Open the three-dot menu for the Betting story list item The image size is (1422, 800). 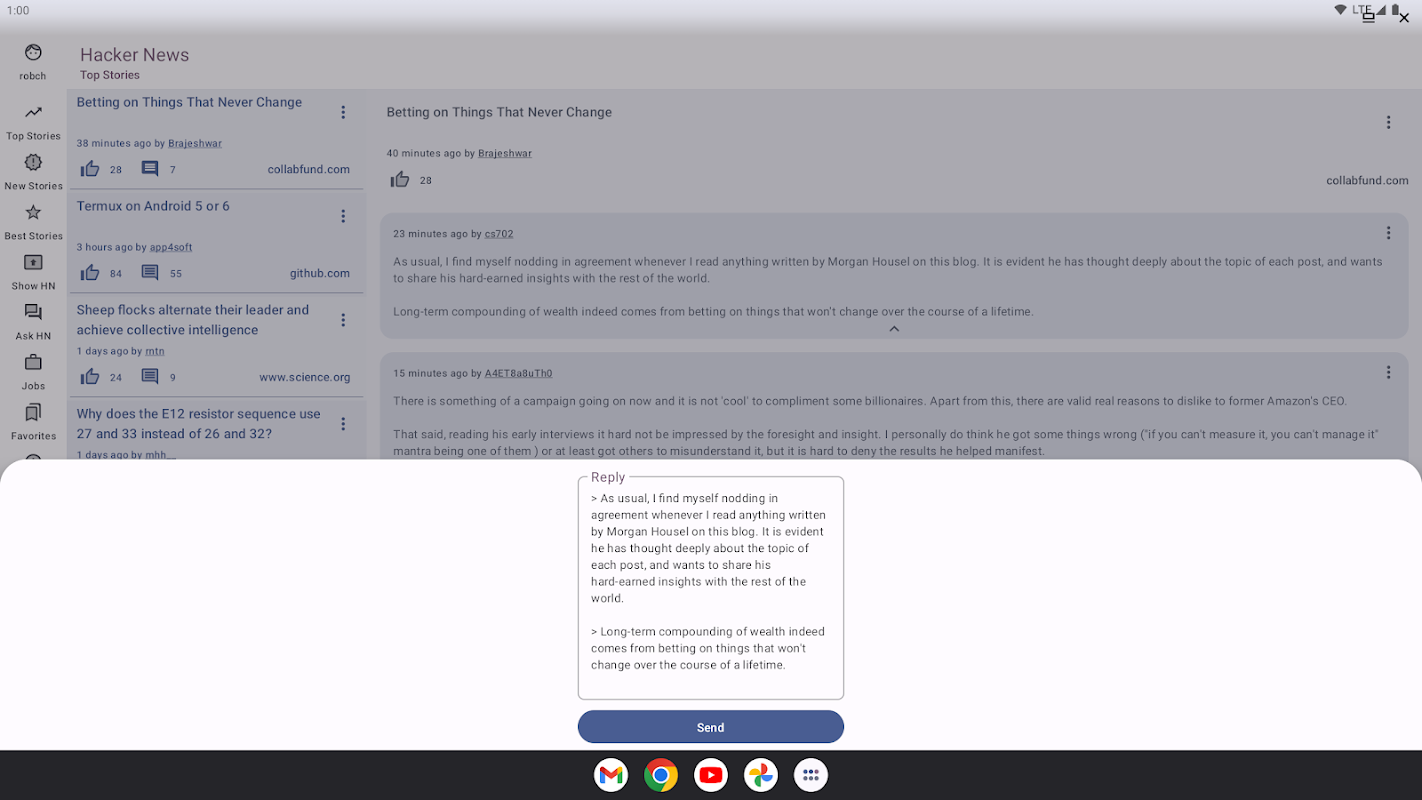[x=343, y=112]
